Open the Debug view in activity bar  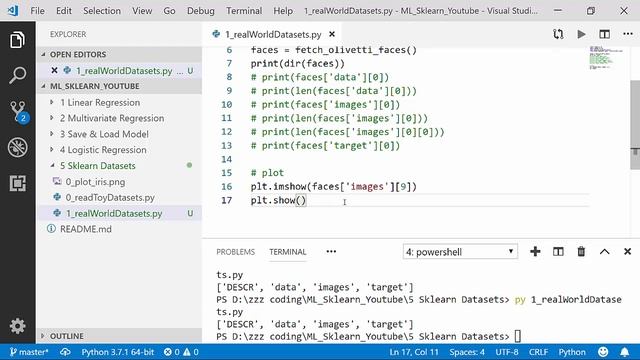18,147
